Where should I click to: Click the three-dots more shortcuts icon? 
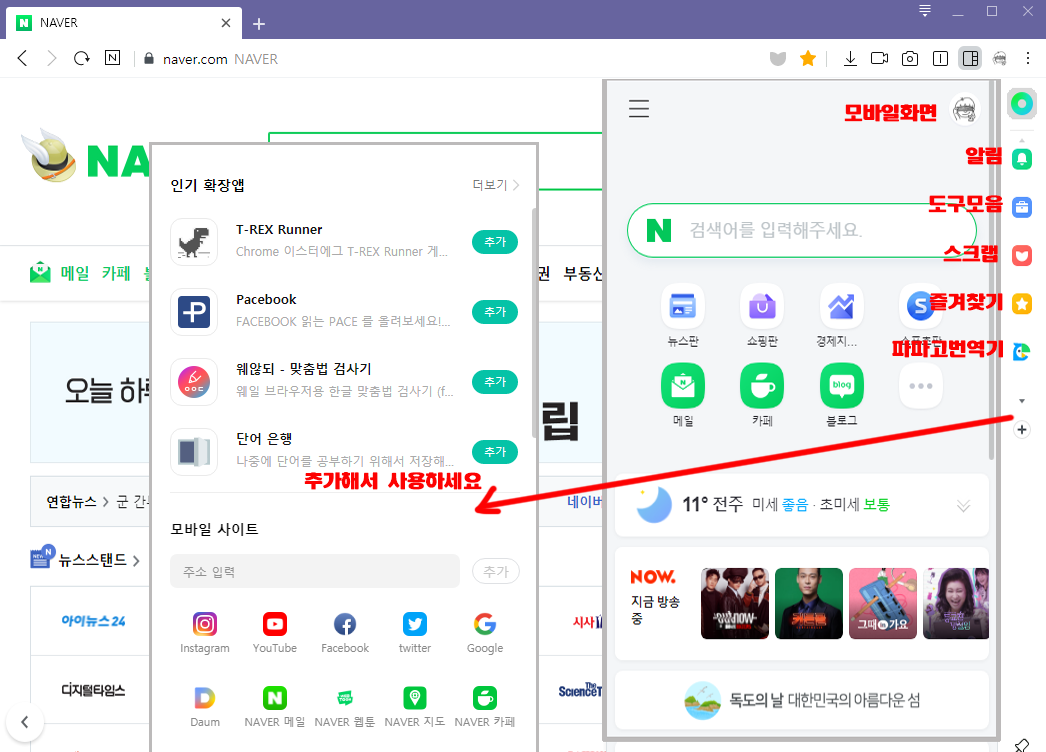point(921,386)
